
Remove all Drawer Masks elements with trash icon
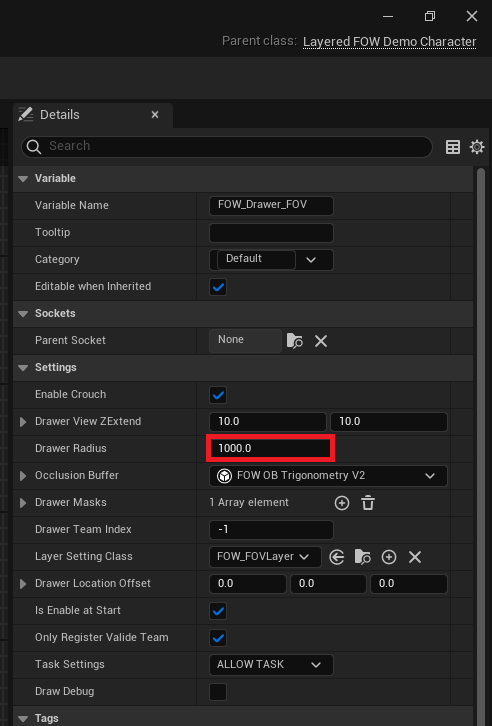coord(368,503)
